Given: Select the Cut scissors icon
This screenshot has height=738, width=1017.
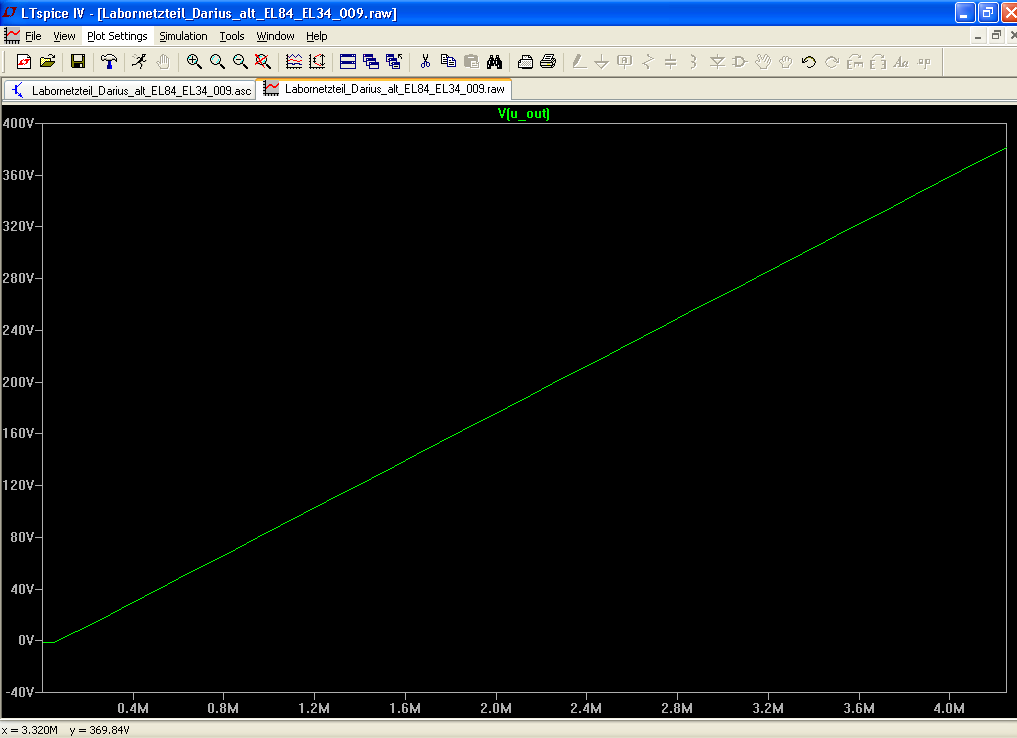Looking at the screenshot, I should pos(425,62).
